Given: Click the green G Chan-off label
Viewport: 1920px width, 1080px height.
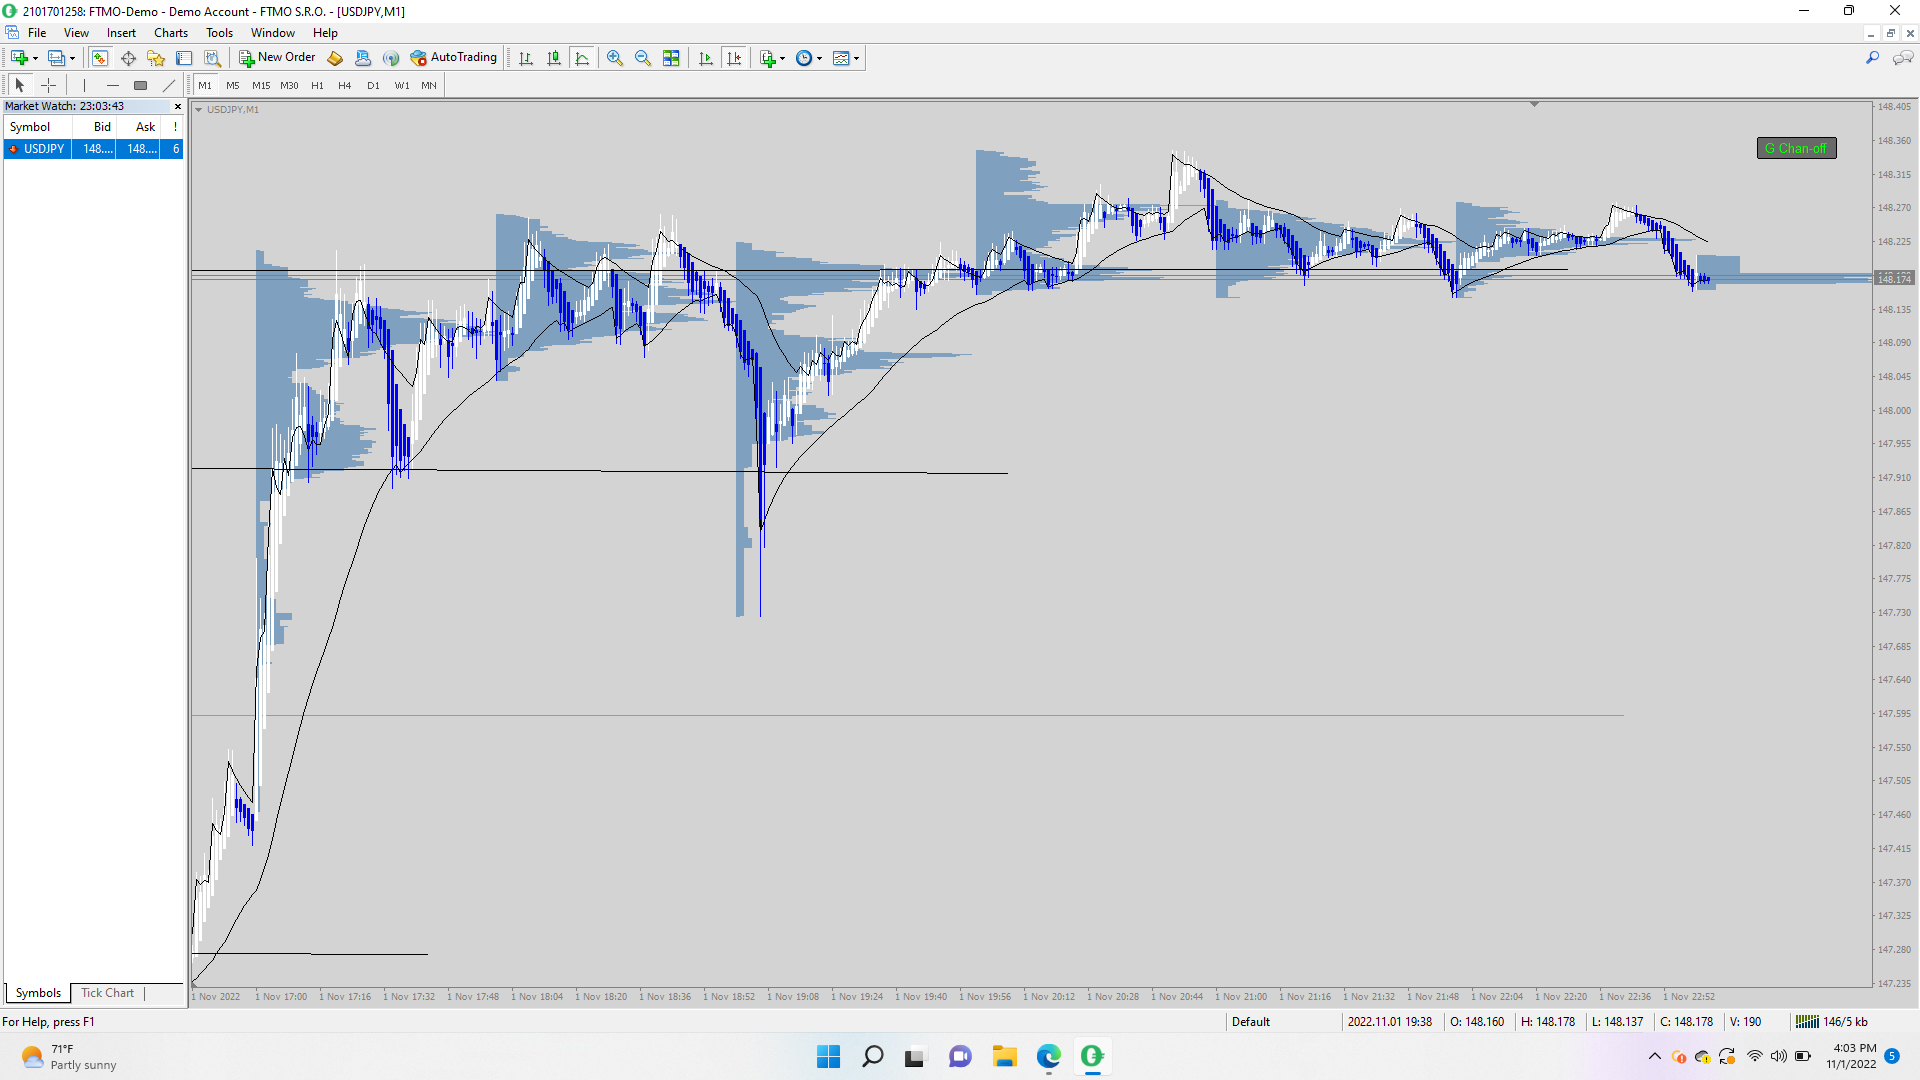Looking at the screenshot, I should 1796,148.
